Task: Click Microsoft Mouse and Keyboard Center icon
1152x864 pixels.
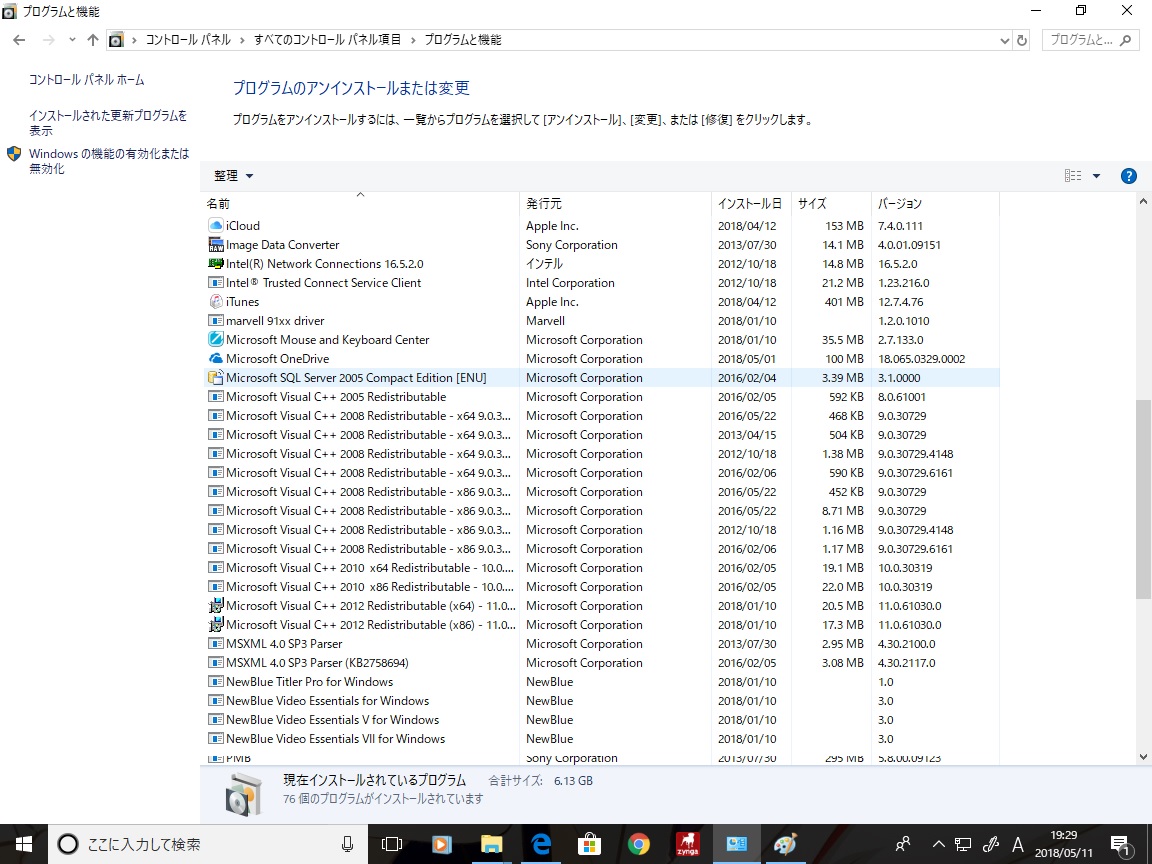Action: pyautogui.click(x=215, y=340)
